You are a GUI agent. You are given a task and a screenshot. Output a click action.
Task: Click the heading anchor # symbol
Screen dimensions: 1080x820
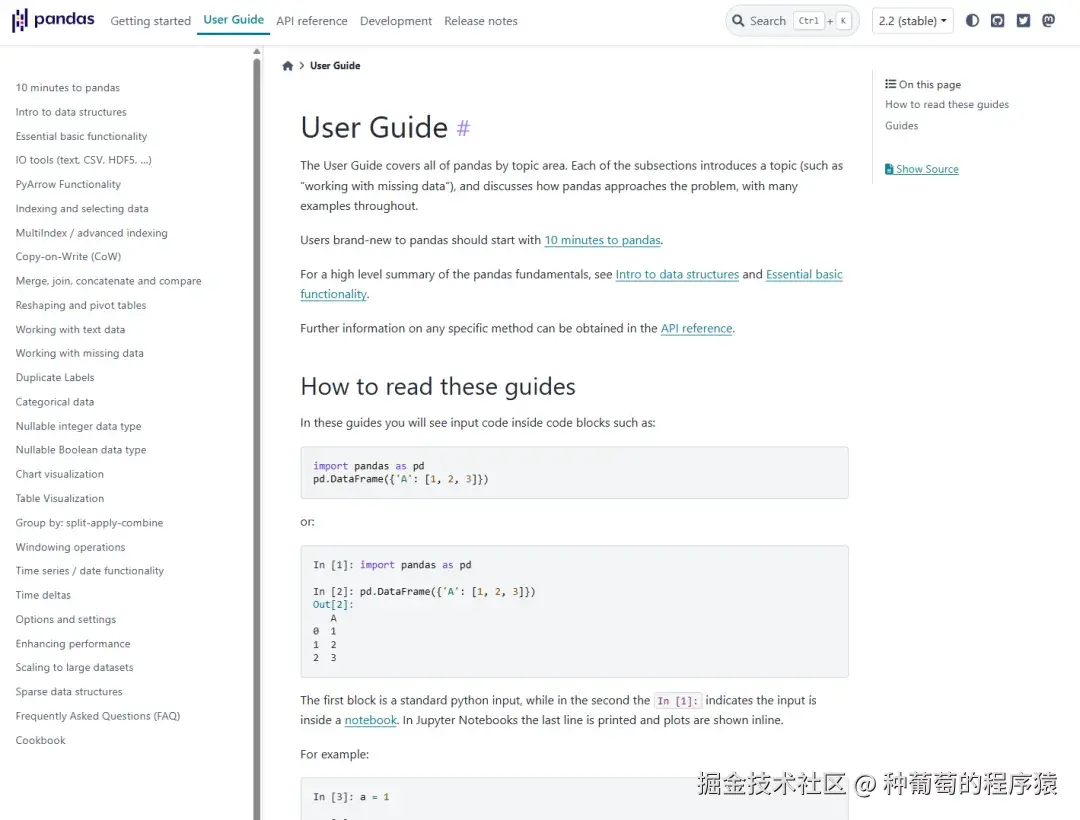click(x=463, y=128)
